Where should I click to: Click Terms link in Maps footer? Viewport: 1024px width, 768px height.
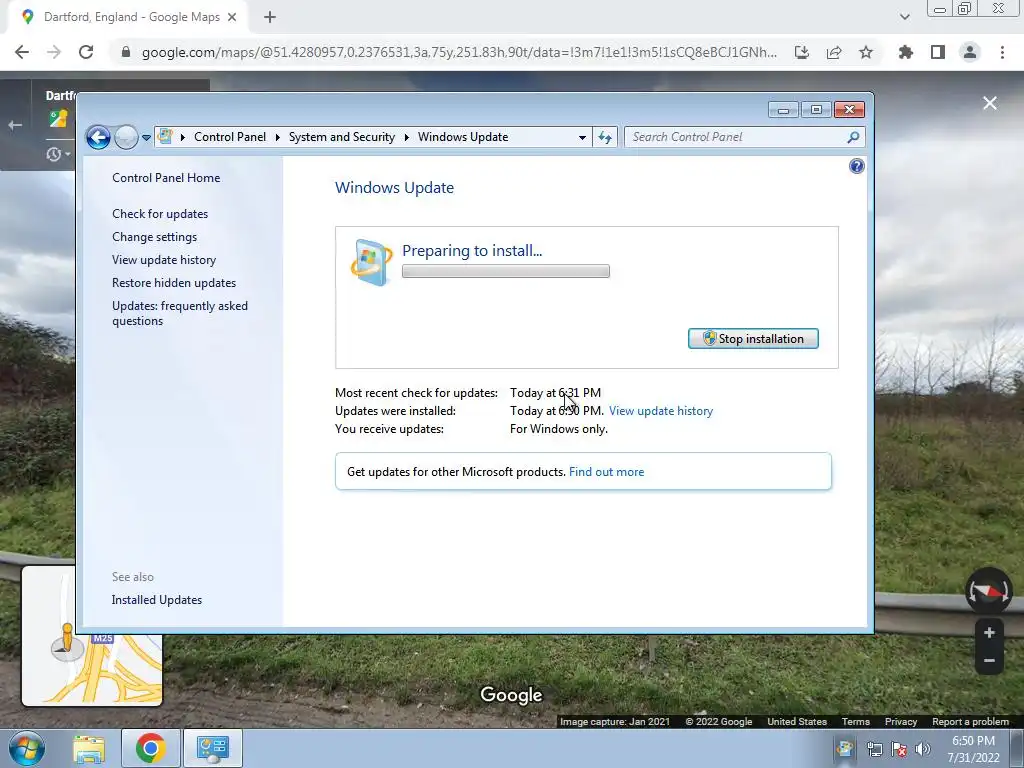click(x=856, y=722)
